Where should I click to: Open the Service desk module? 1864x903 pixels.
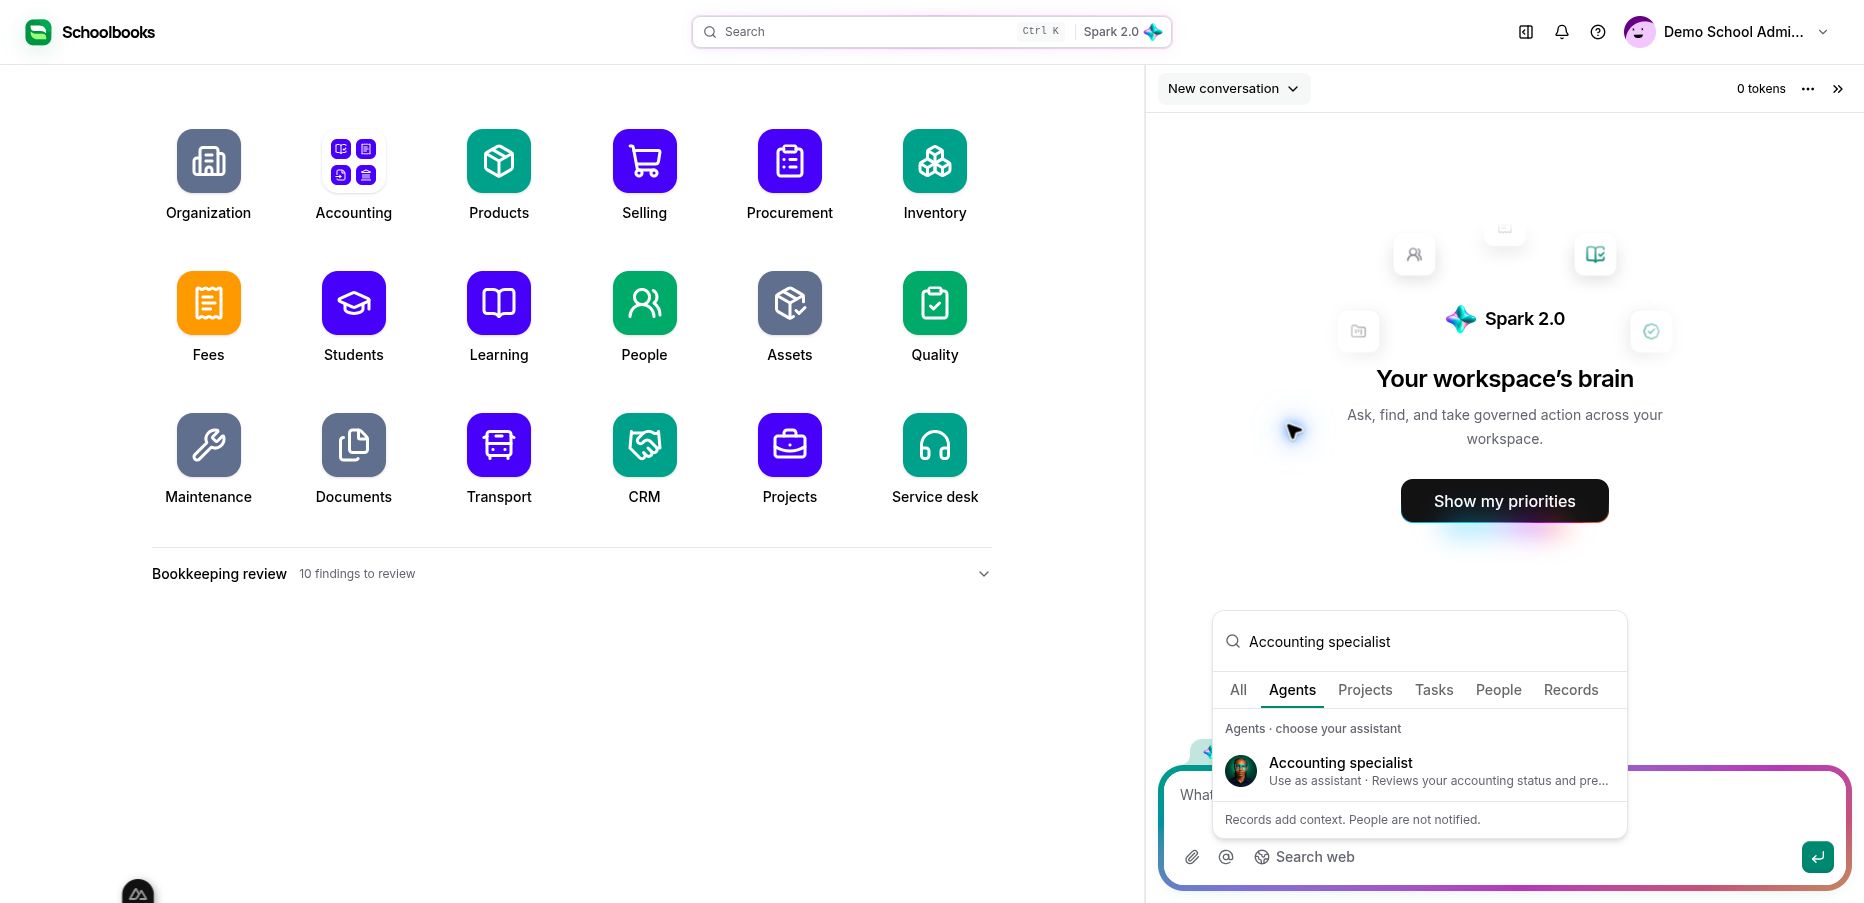tap(935, 445)
